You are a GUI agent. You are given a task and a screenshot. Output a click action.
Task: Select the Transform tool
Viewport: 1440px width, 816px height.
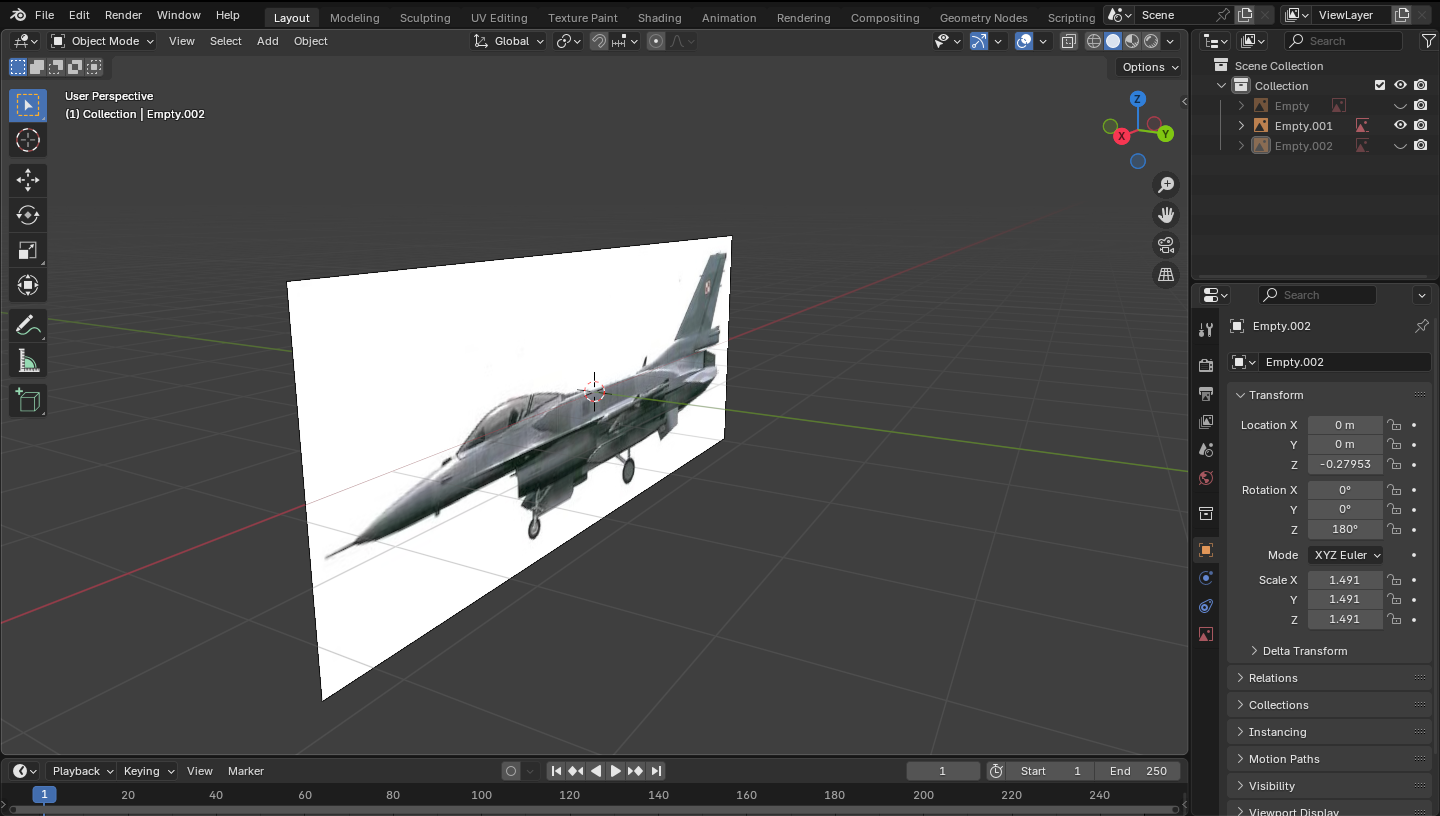pyautogui.click(x=28, y=285)
